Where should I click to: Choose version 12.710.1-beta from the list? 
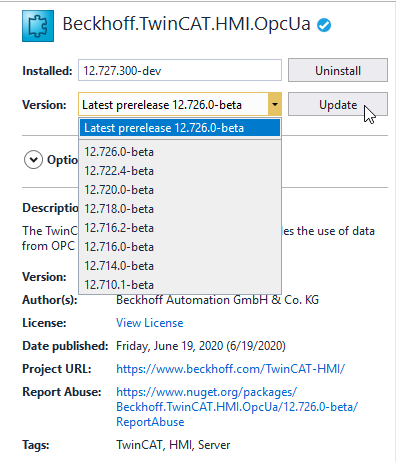pyautogui.click(x=180, y=284)
